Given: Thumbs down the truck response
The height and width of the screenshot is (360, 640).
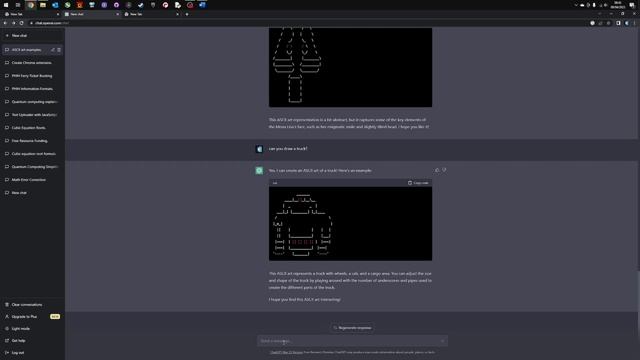Looking at the screenshot, I should coord(444,170).
